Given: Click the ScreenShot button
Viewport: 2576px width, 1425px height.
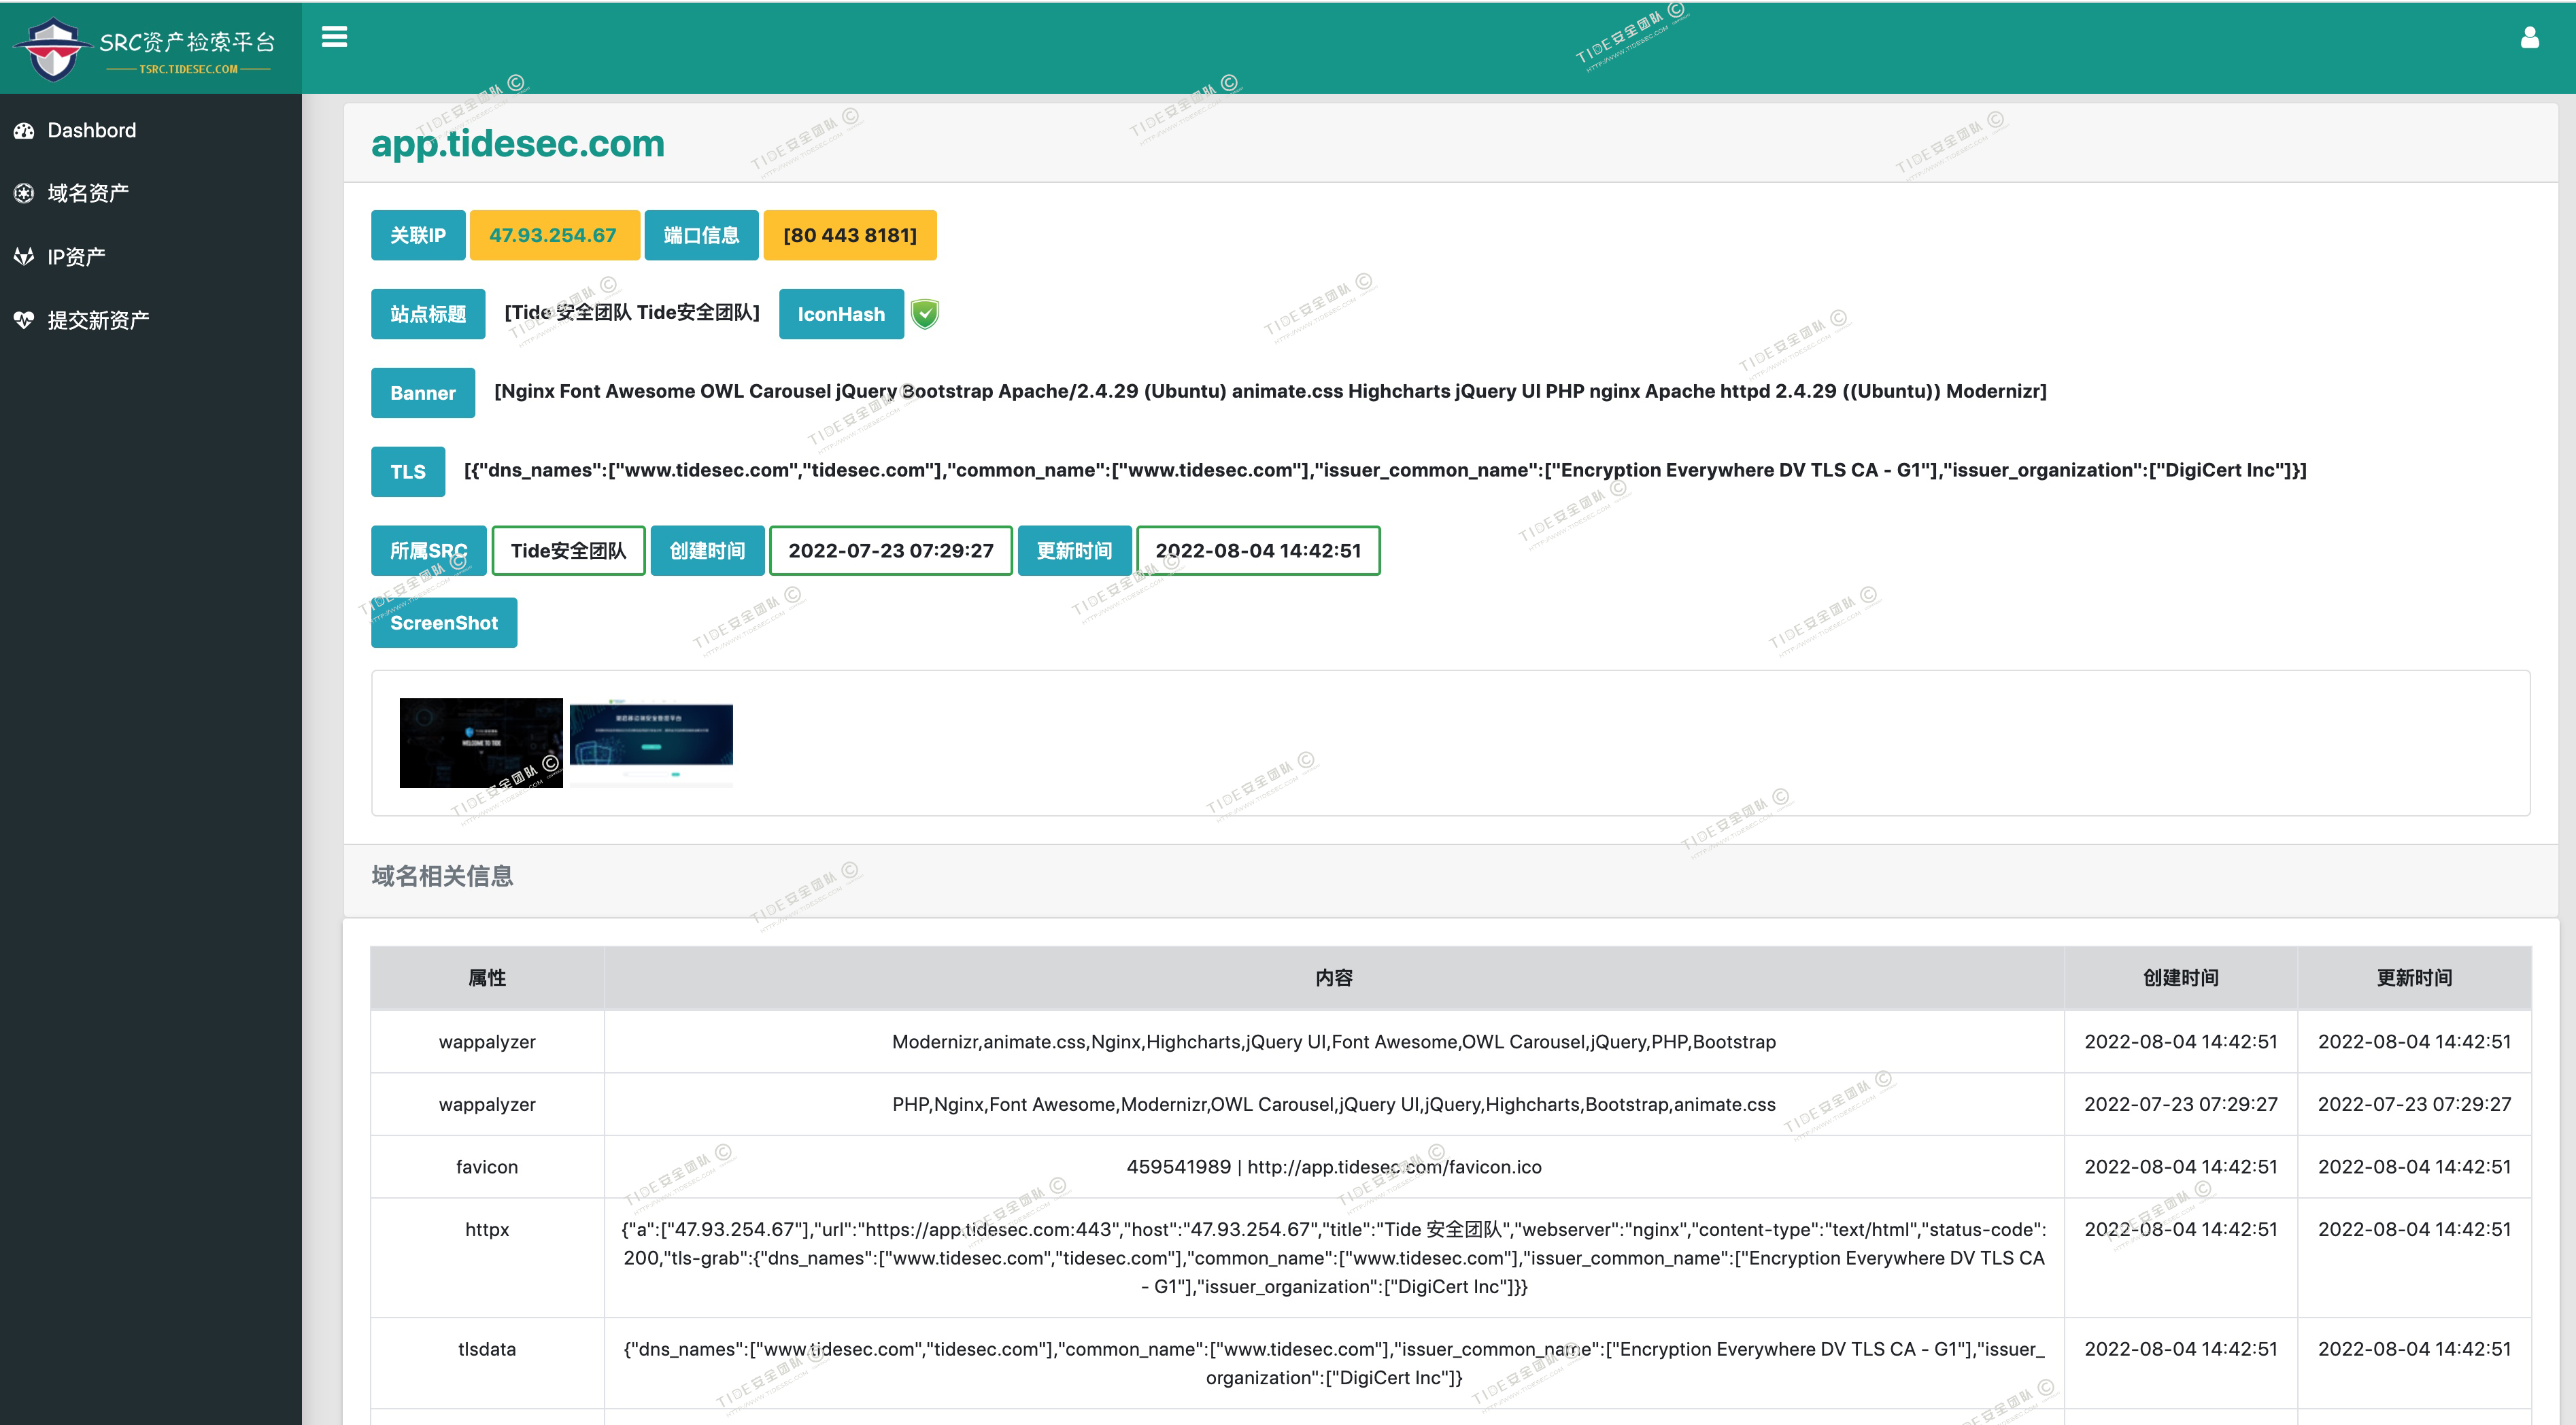Looking at the screenshot, I should [443, 623].
